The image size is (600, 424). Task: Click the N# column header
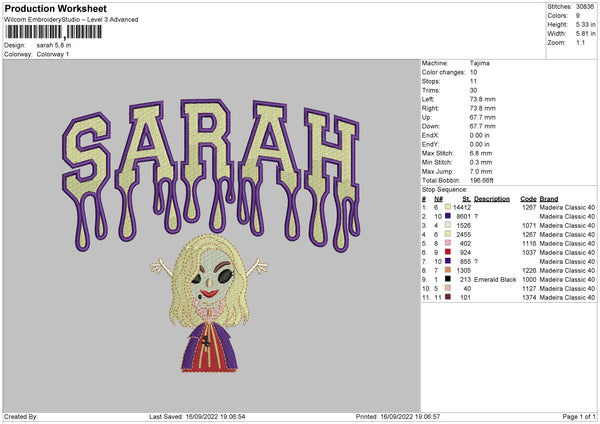click(440, 198)
